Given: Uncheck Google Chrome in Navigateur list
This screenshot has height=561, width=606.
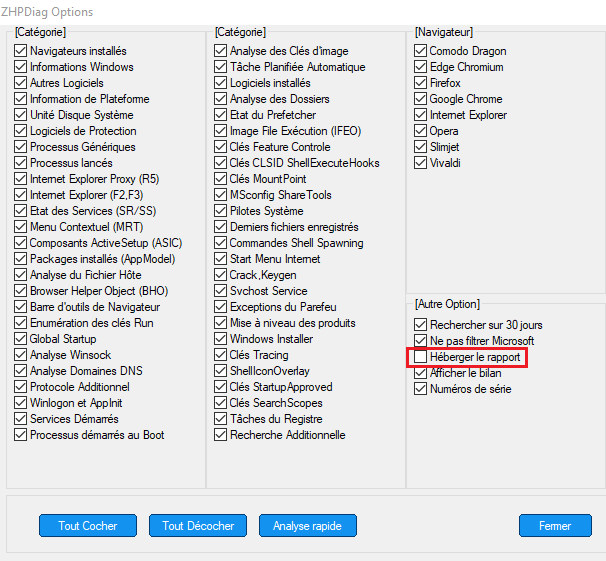Looking at the screenshot, I should [421, 99].
